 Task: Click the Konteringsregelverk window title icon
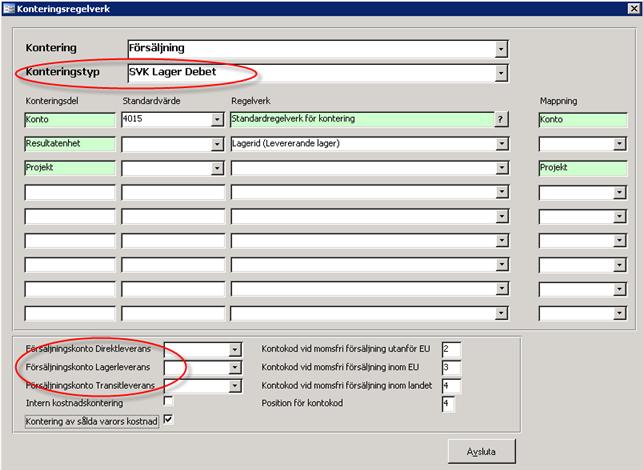pyautogui.click(x=9, y=8)
